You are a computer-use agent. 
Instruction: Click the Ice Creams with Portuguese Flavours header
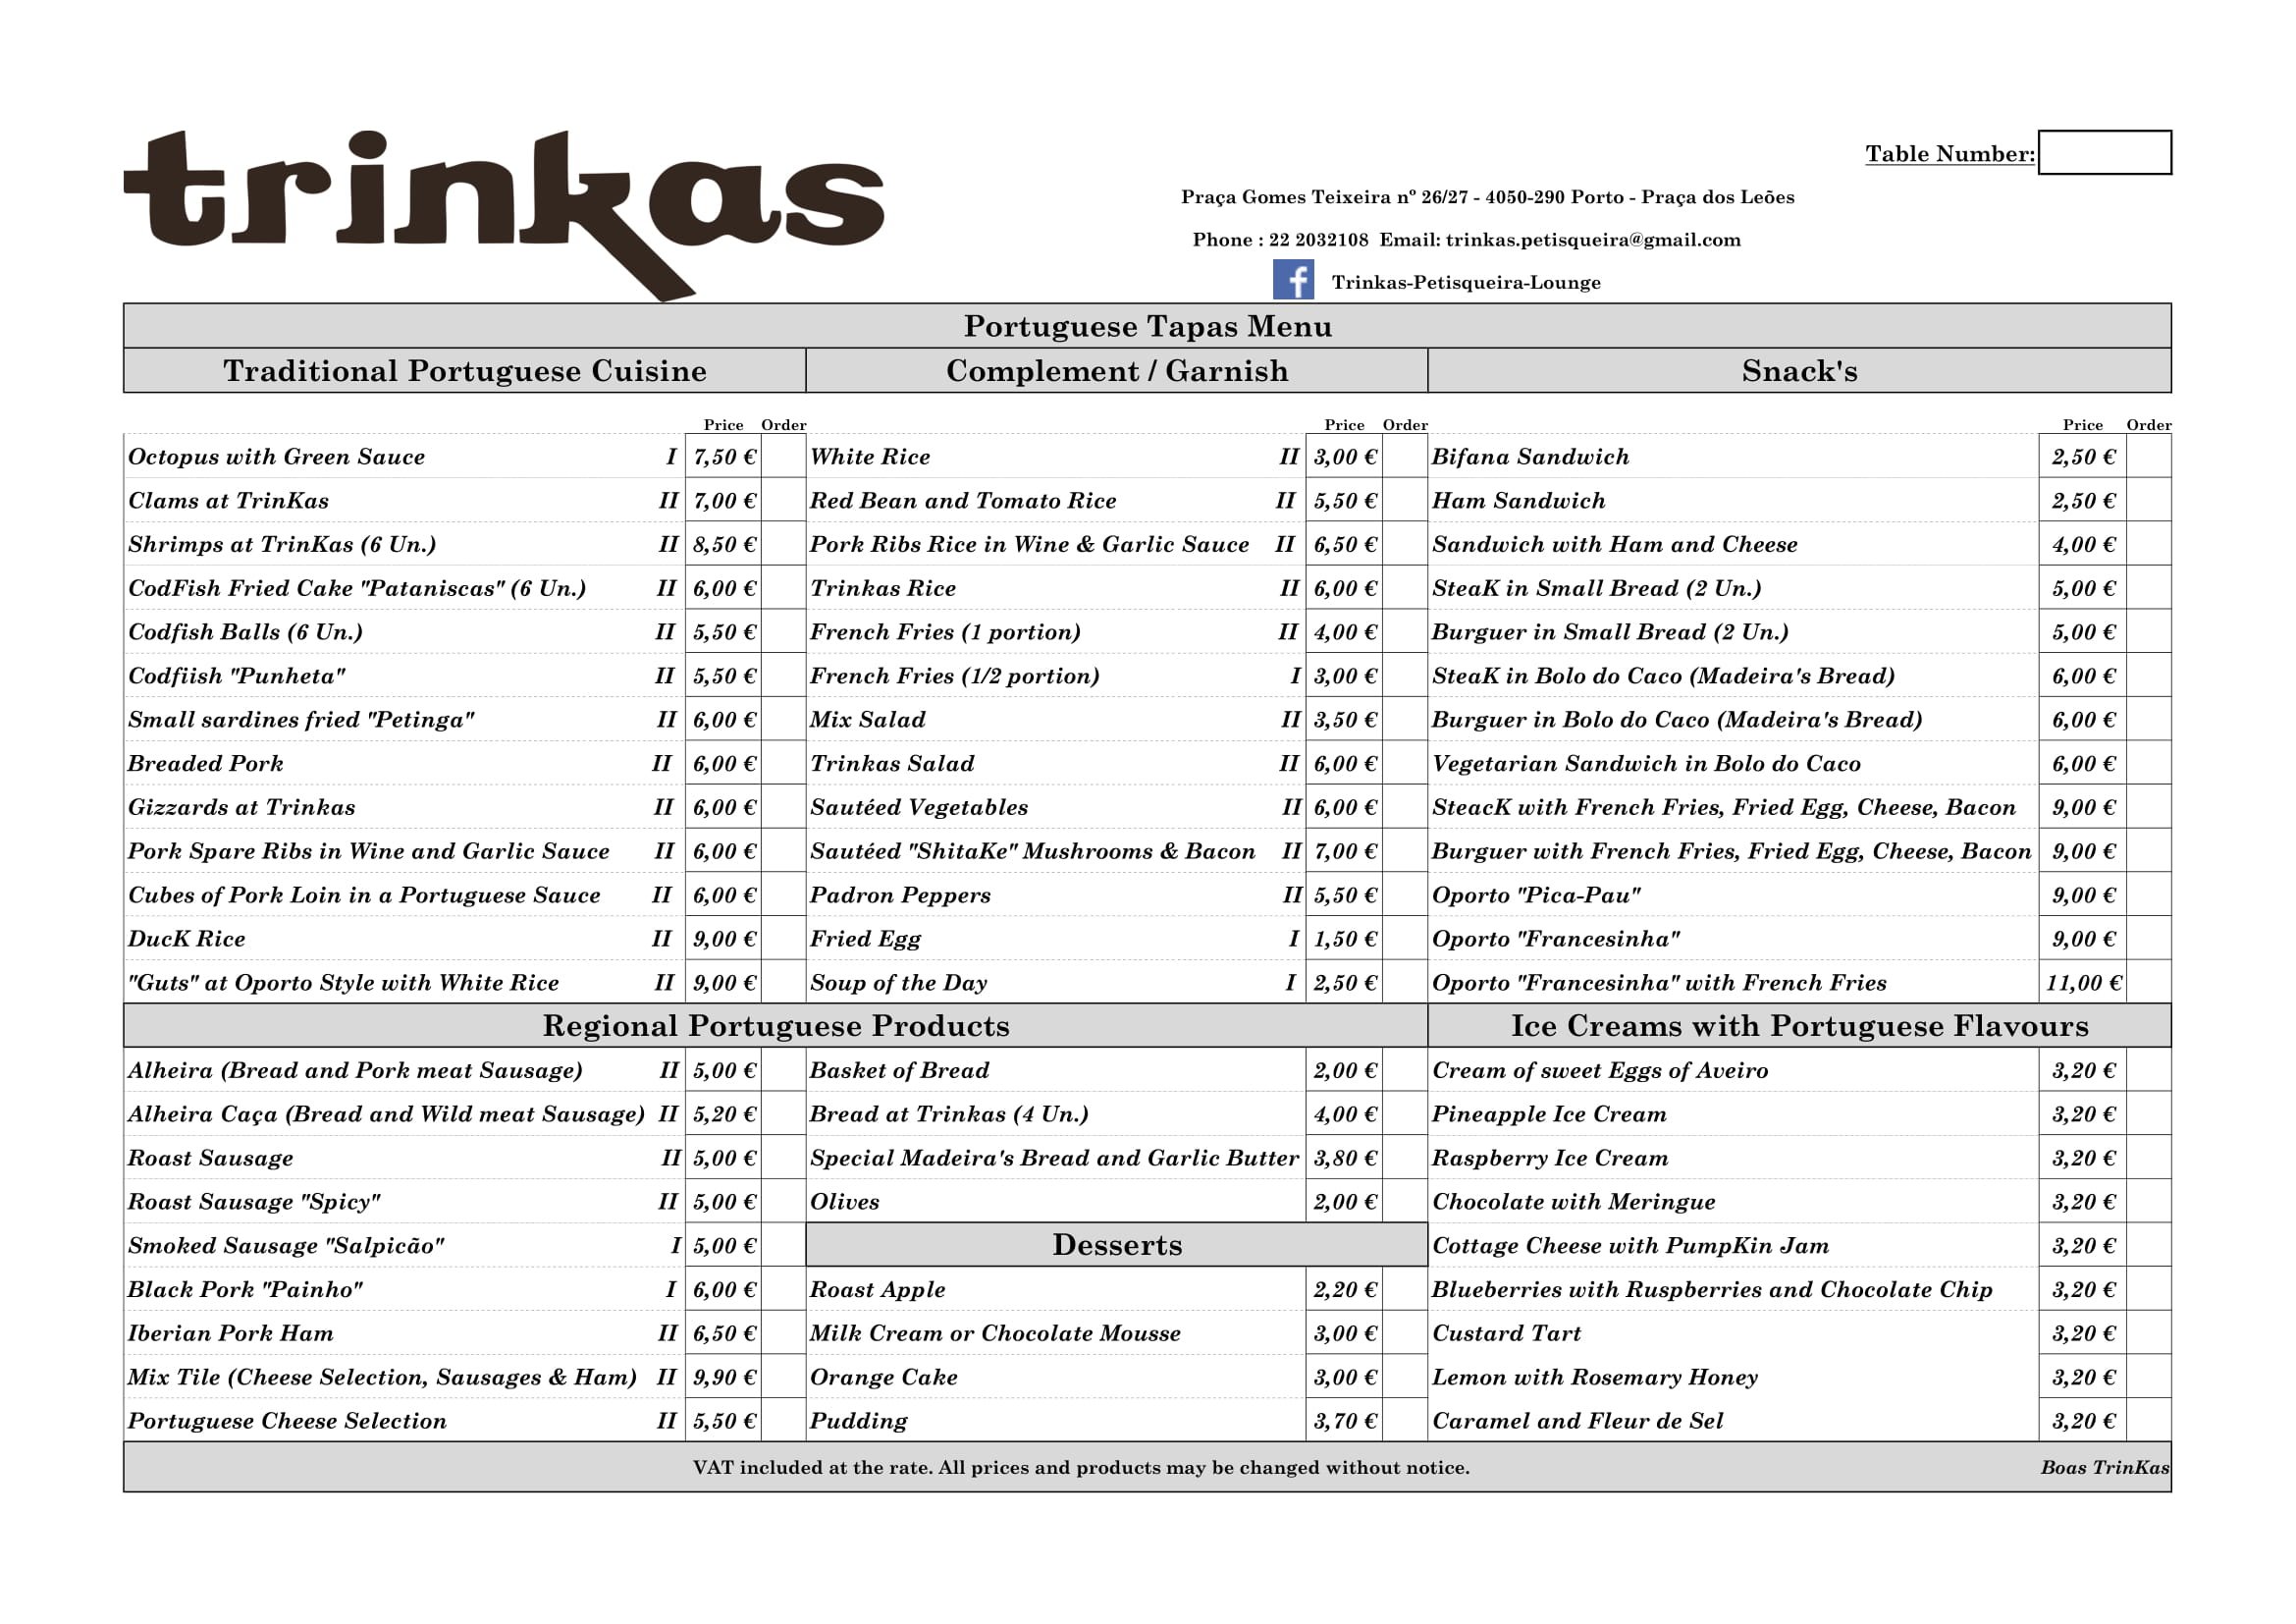(1799, 1026)
